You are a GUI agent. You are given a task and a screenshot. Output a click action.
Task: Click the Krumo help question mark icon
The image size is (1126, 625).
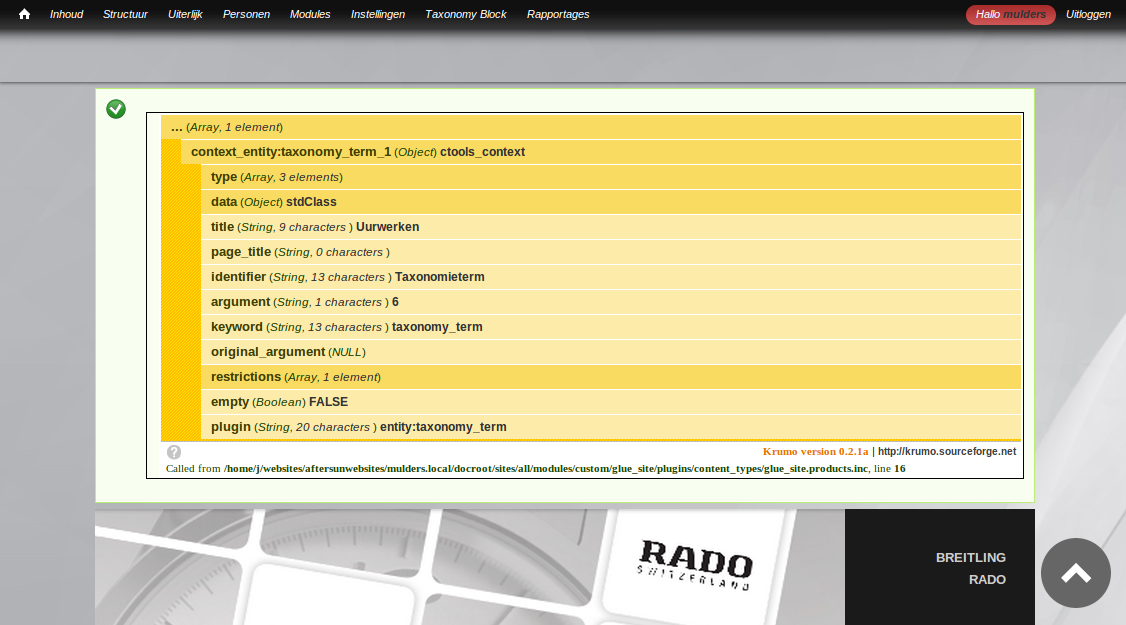point(174,452)
